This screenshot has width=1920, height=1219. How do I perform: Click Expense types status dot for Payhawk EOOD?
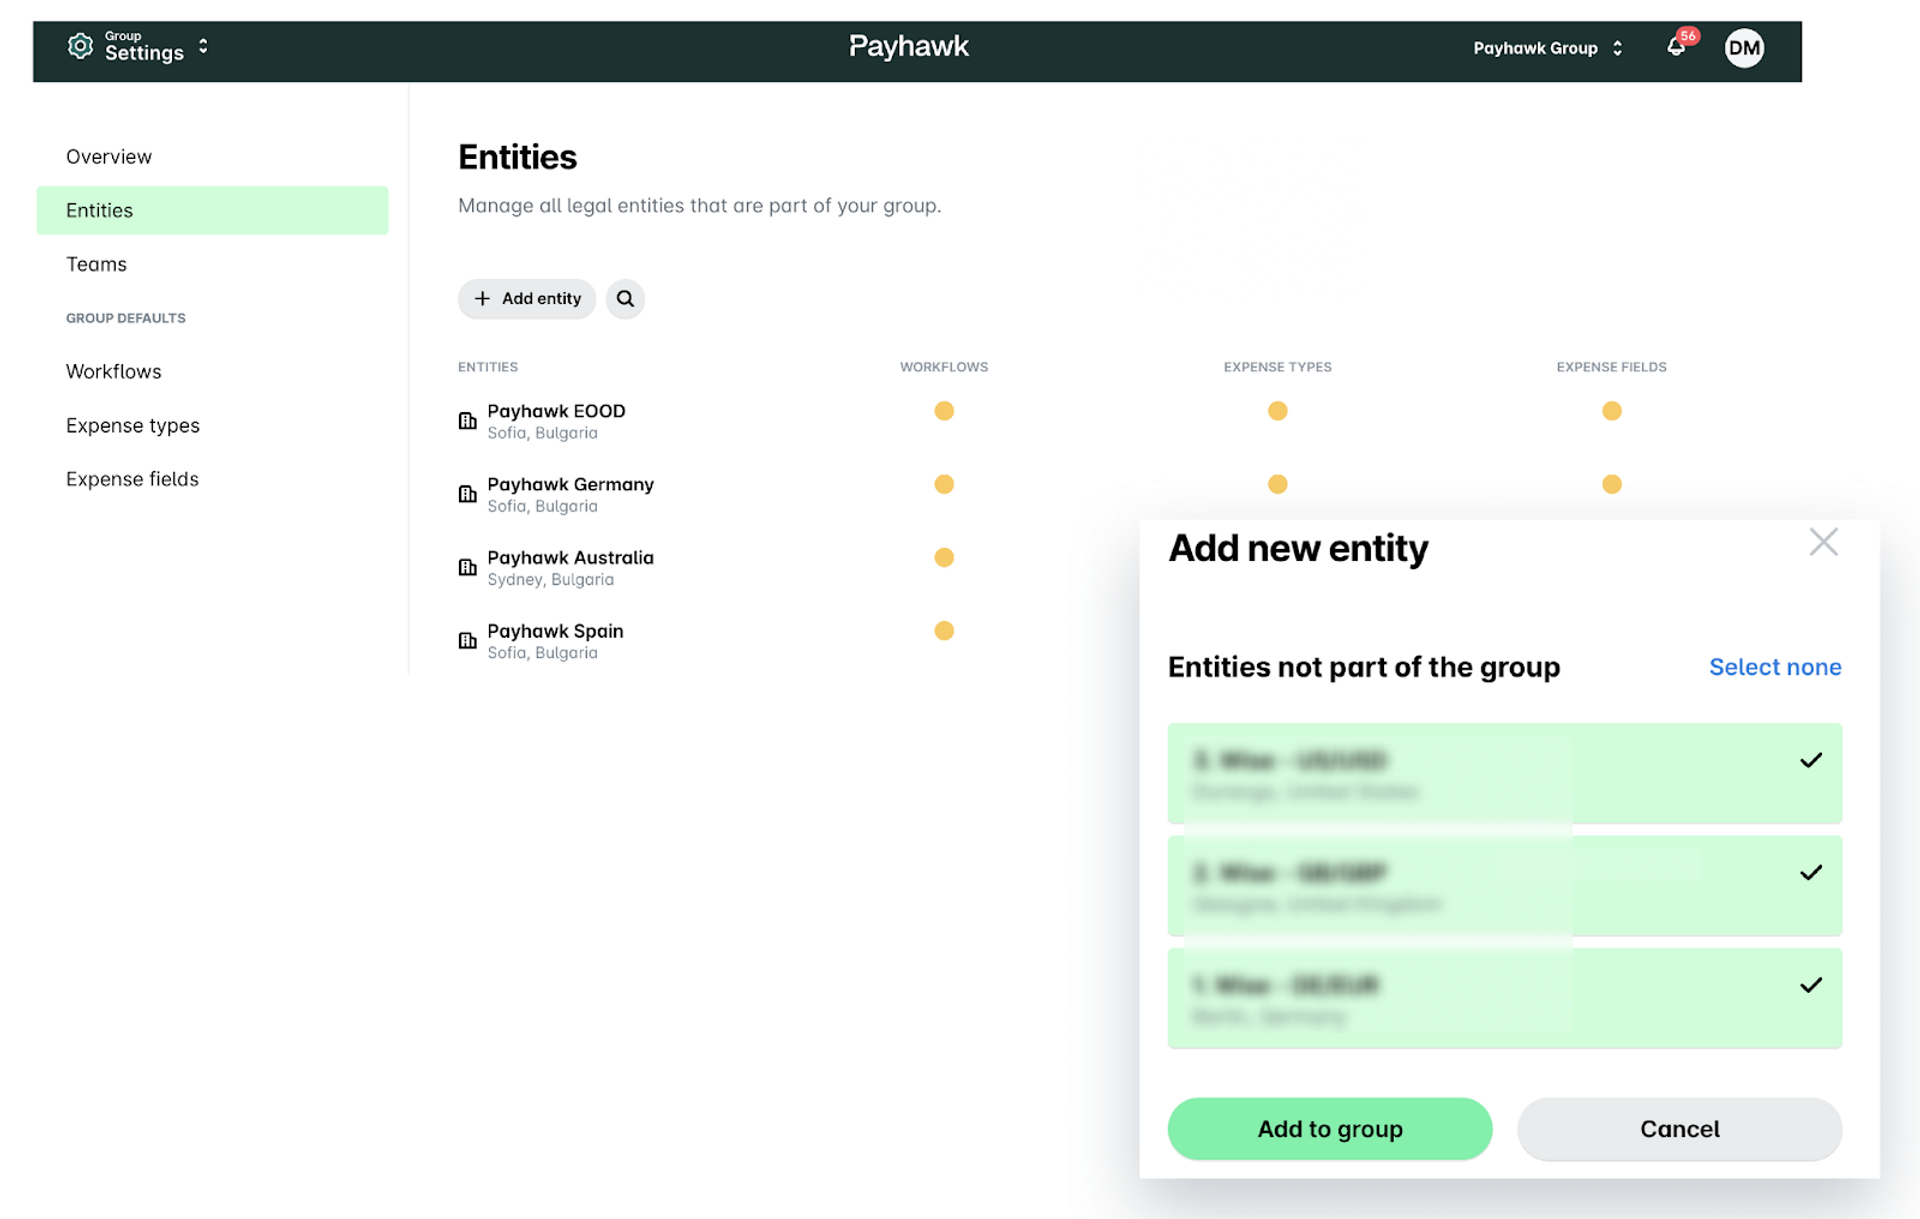pos(1278,411)
